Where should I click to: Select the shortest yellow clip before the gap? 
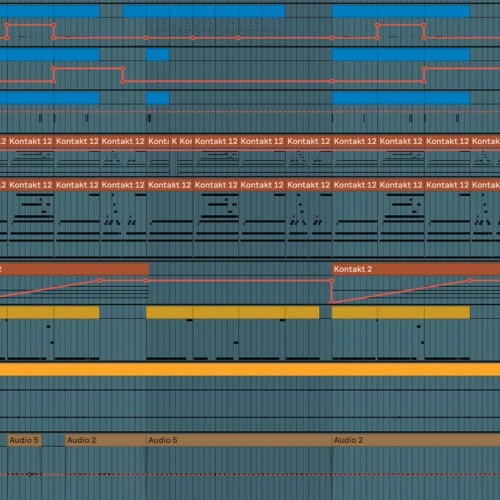click(x=302, y=312)
